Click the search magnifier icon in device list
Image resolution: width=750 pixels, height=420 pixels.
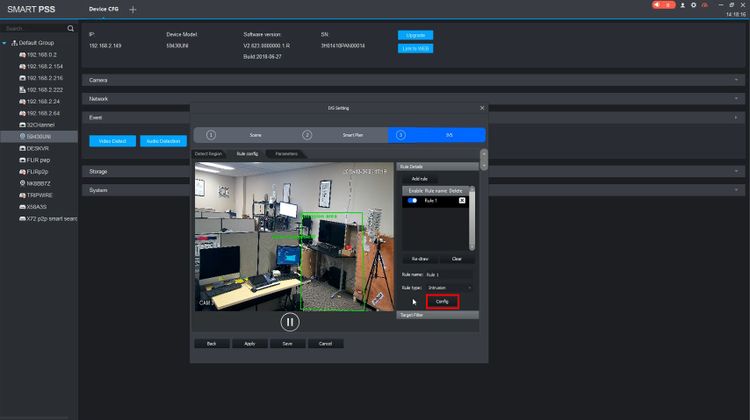pos(71,28)
